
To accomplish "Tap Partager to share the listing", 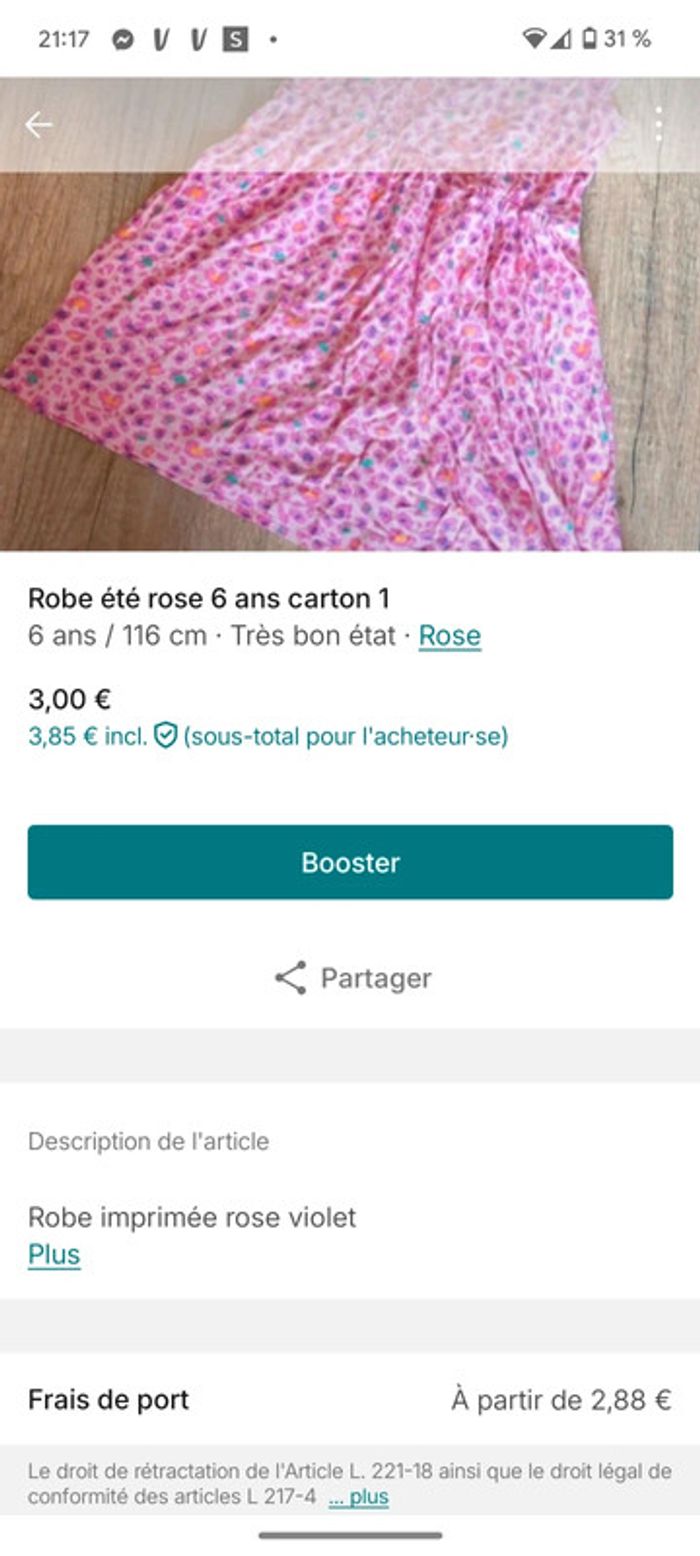I will click(x=375, y=978).
